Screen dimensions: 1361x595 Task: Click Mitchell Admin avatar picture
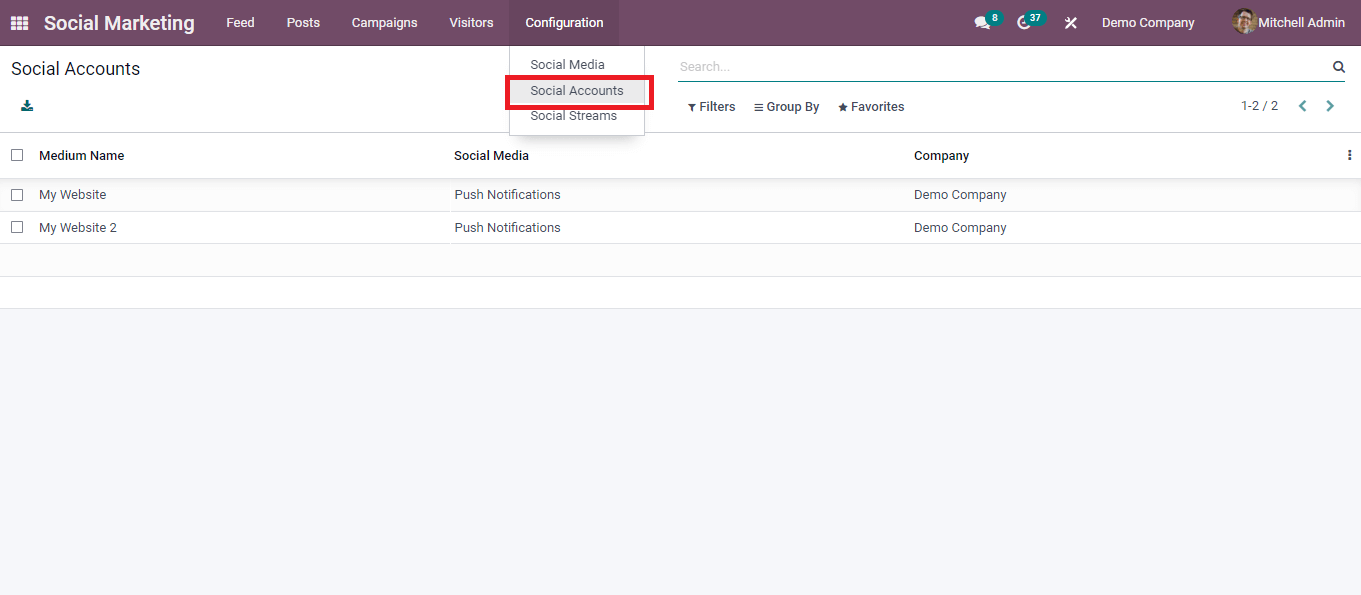[x=1244, y=22]
